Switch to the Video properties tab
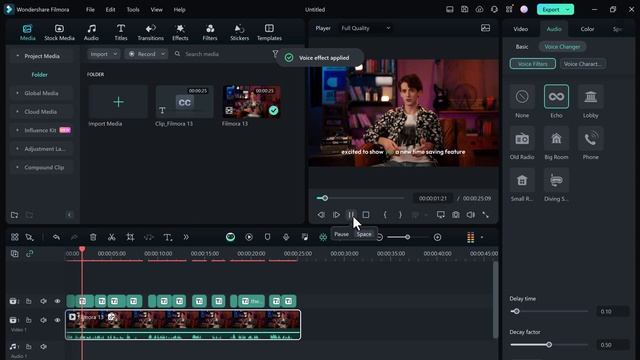This screenshot has width=640, height=360. tap(520, 29)
